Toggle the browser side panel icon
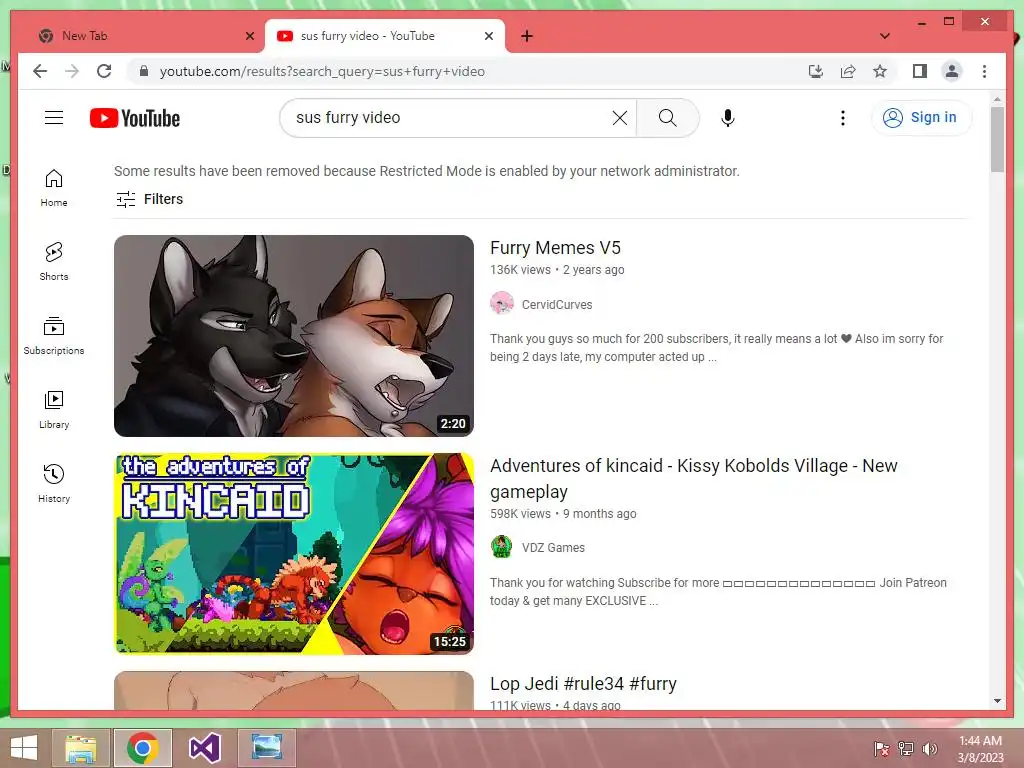 [x=920, y=71]
